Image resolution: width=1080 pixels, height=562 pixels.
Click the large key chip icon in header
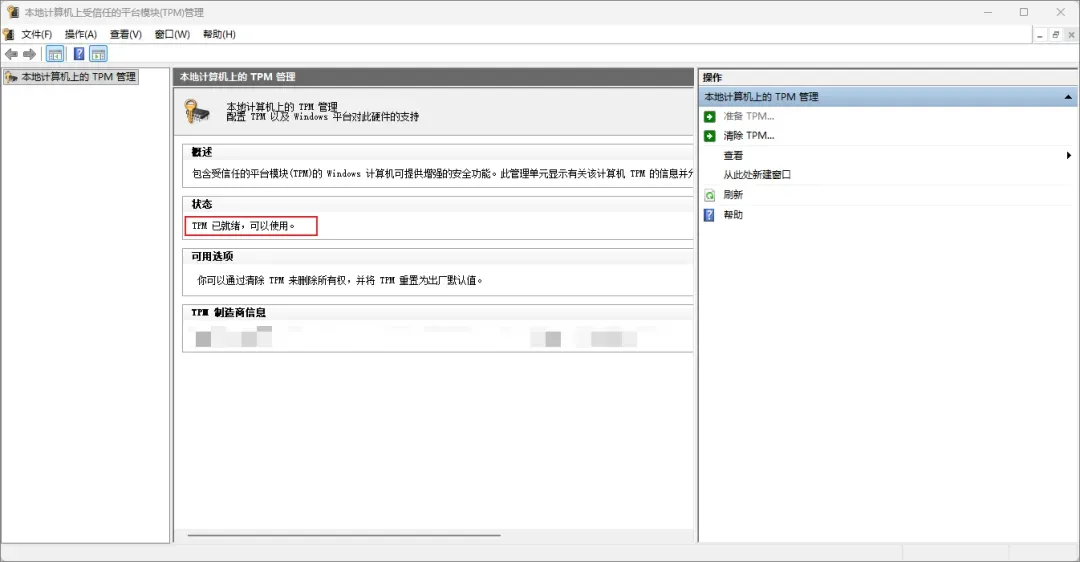coord(197,112)
